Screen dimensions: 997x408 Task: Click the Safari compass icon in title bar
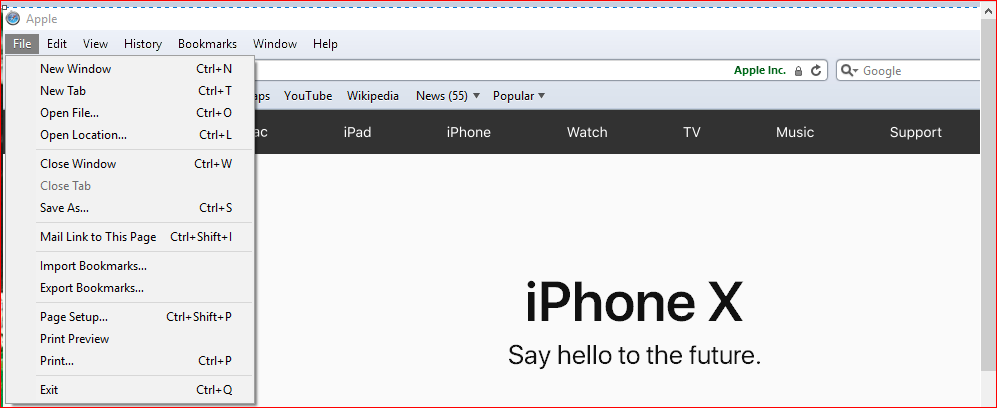[x=13, y=18]
